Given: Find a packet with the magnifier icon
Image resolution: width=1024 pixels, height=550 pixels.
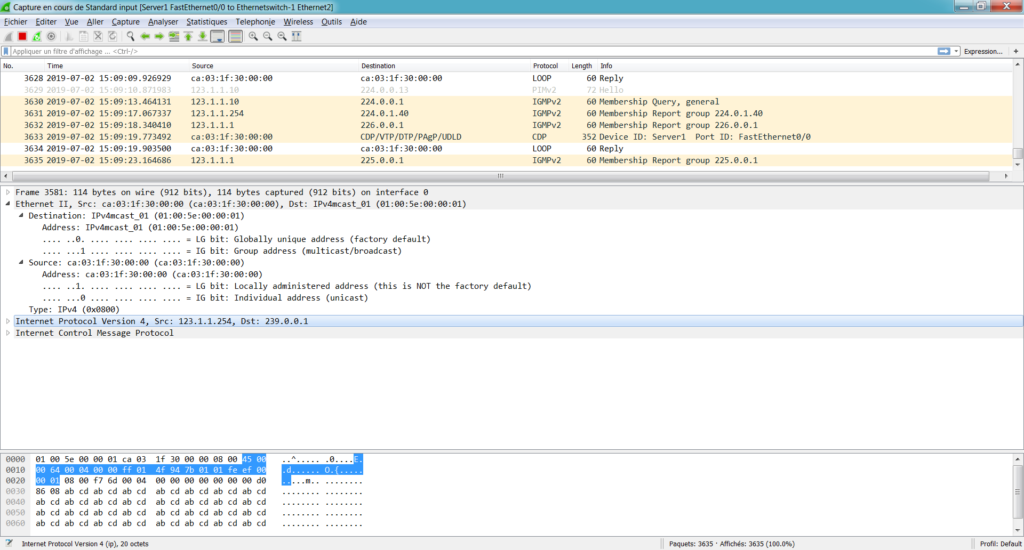Looking at the screenshot, I should [x=131, y=37].
